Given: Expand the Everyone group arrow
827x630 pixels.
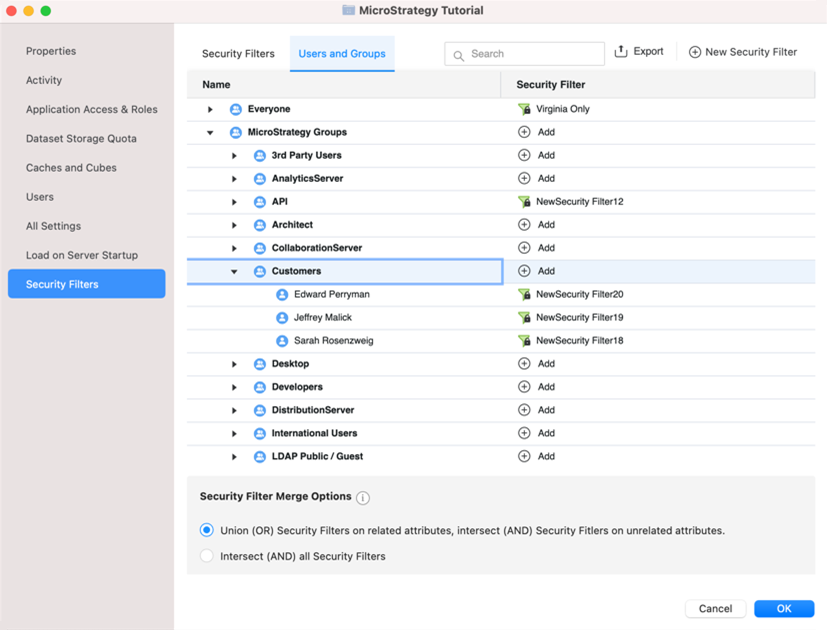Looking at the screenshot, I should [x=210, y=109].
